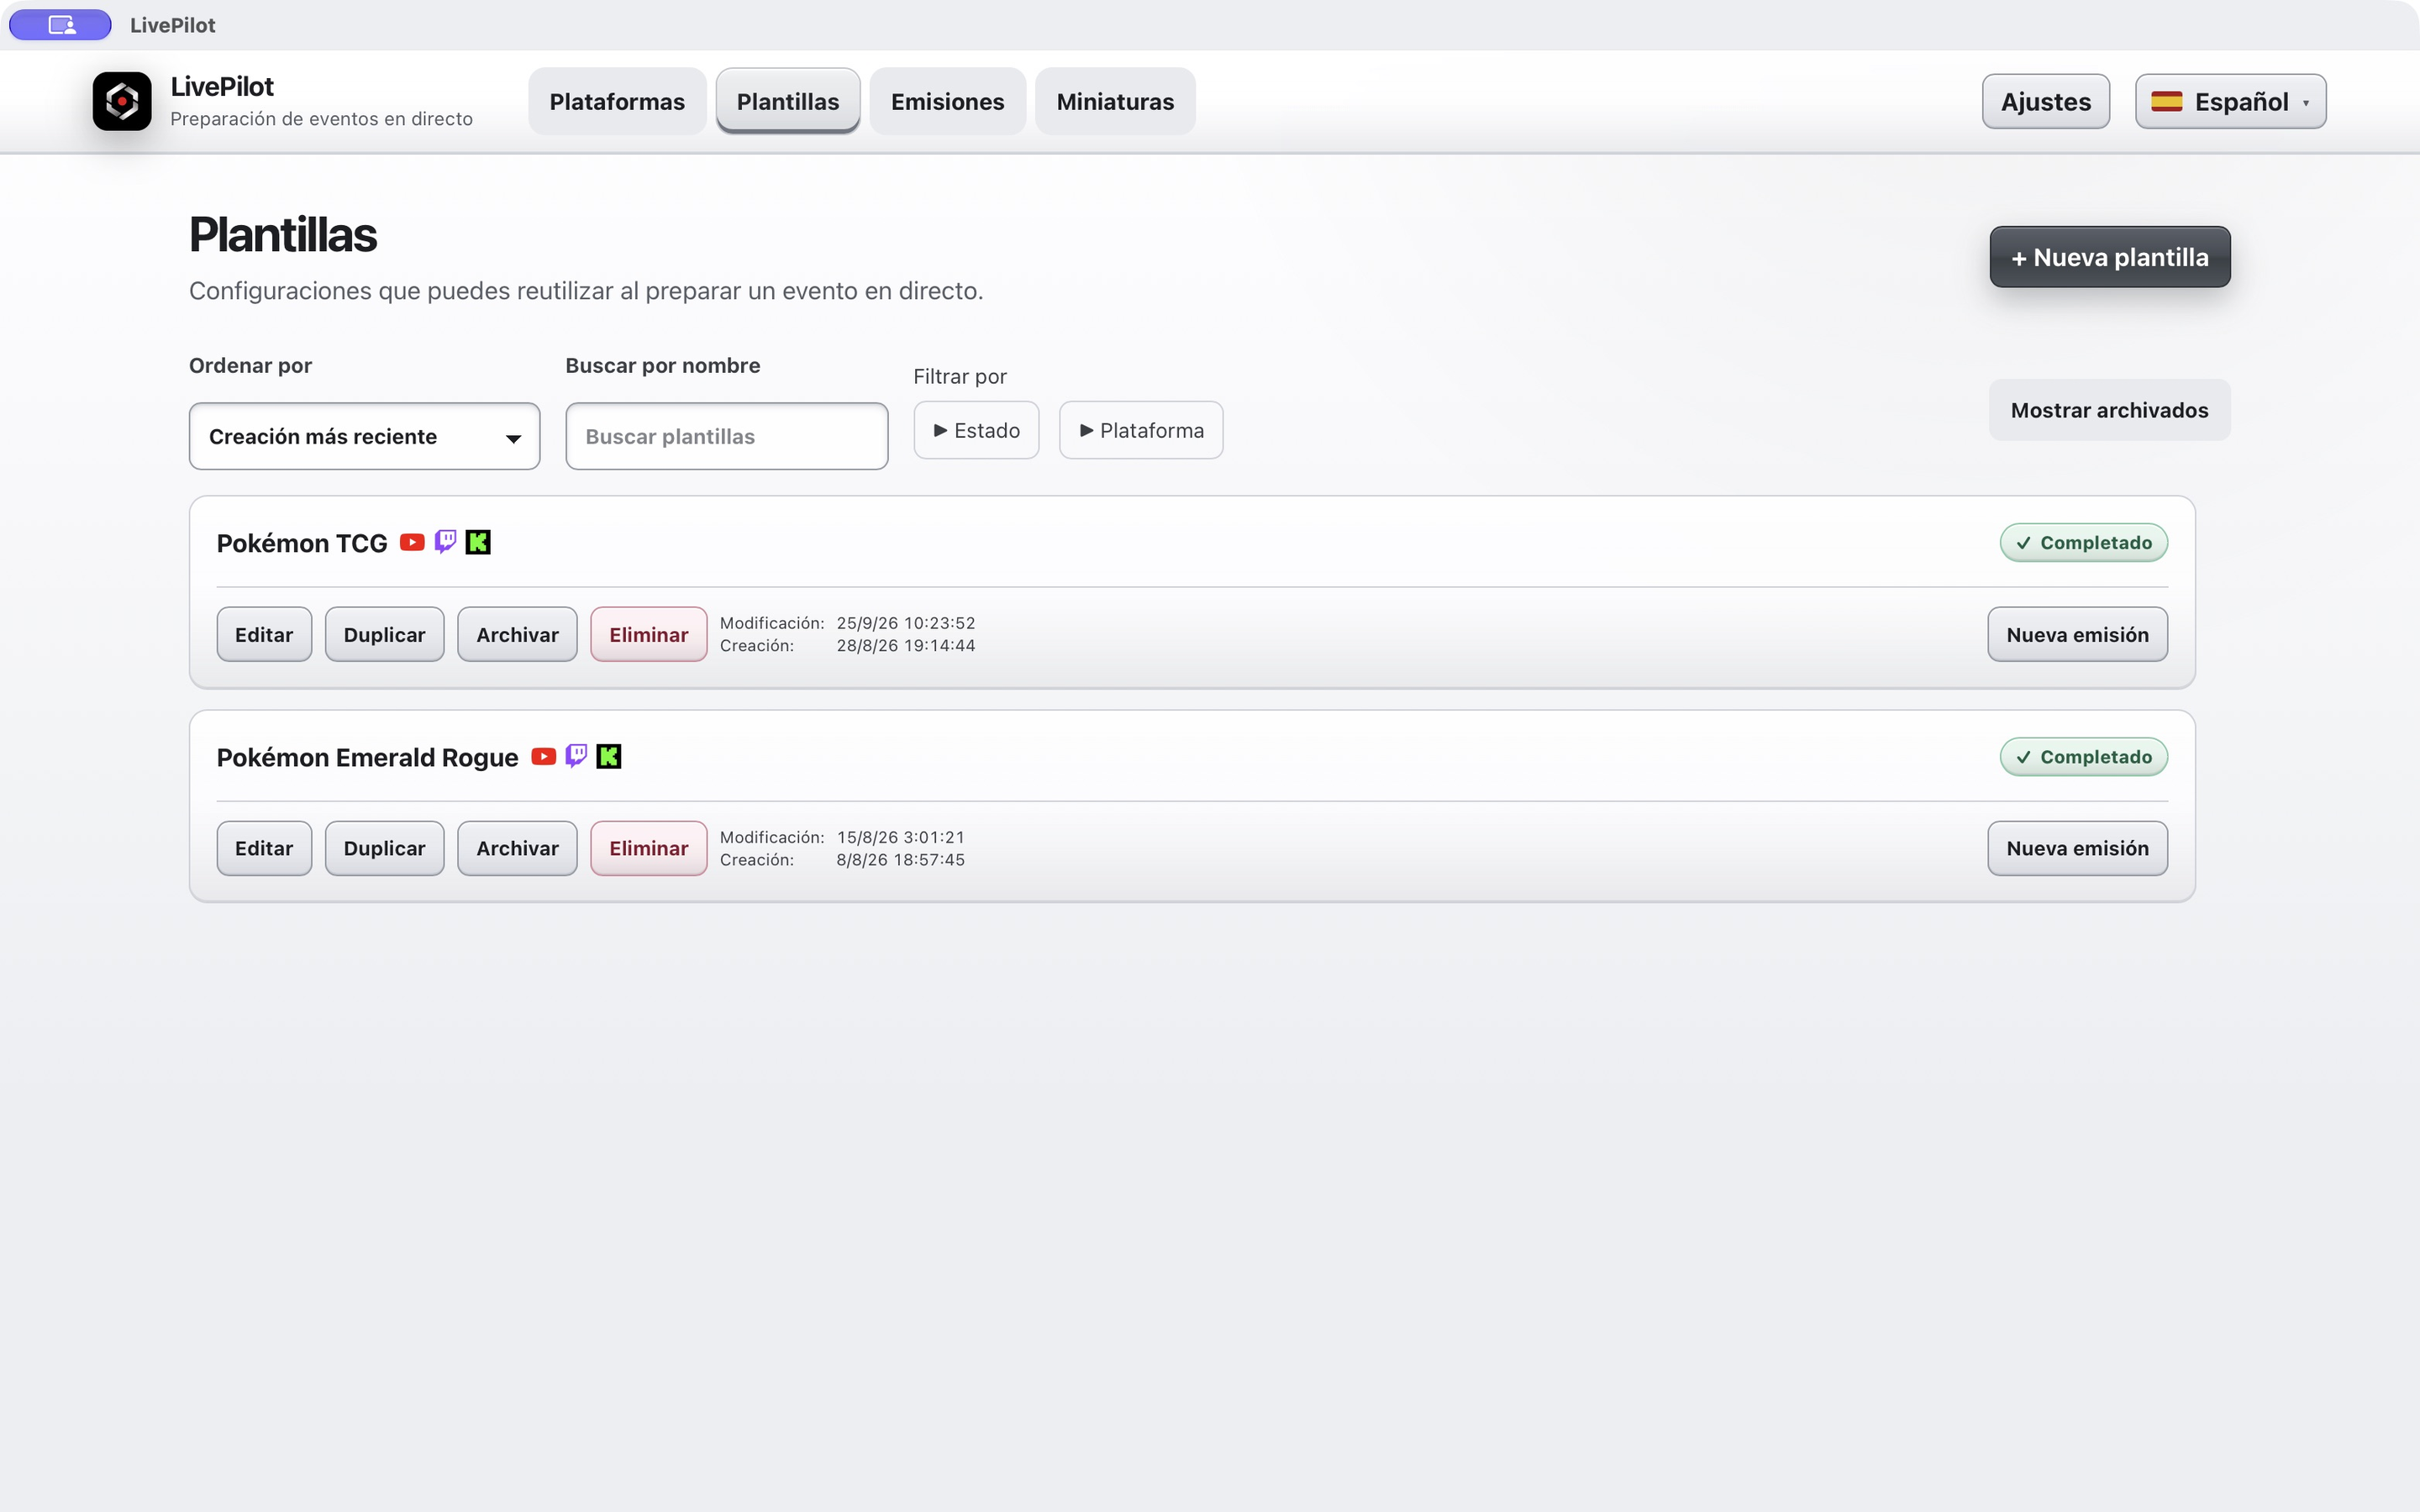Open the Creación más reciente sort dropdown
Viewport: 2420px width, 1512px height.
(x=364, y=436)
